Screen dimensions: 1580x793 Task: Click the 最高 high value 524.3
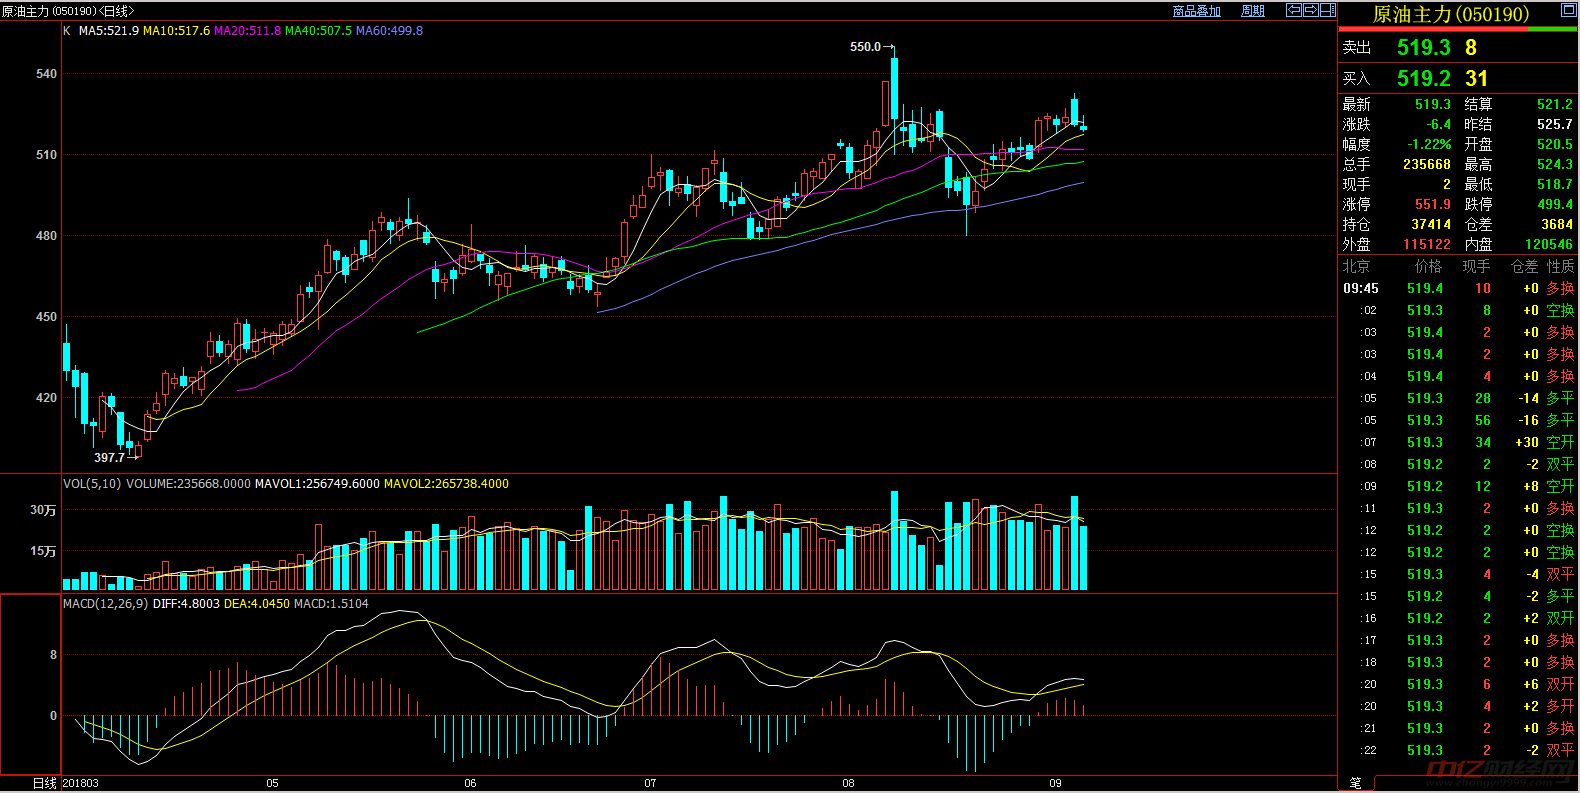pos(1555,164)
